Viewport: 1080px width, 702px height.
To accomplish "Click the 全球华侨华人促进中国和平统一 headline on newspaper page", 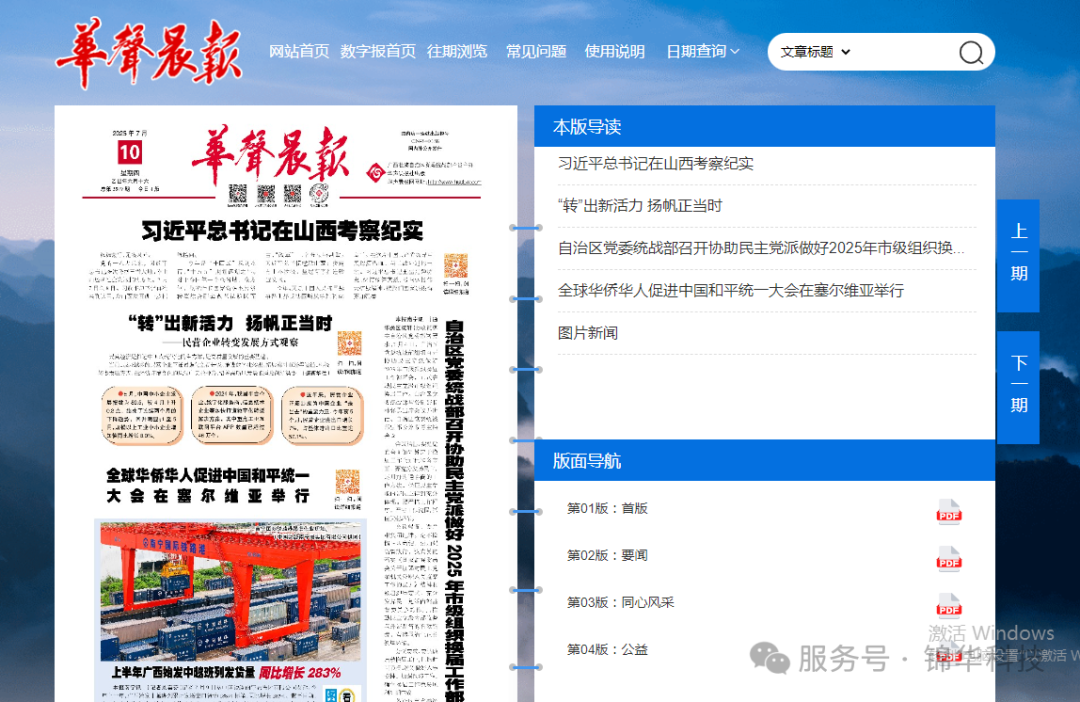I will click(x=208, y=486).
